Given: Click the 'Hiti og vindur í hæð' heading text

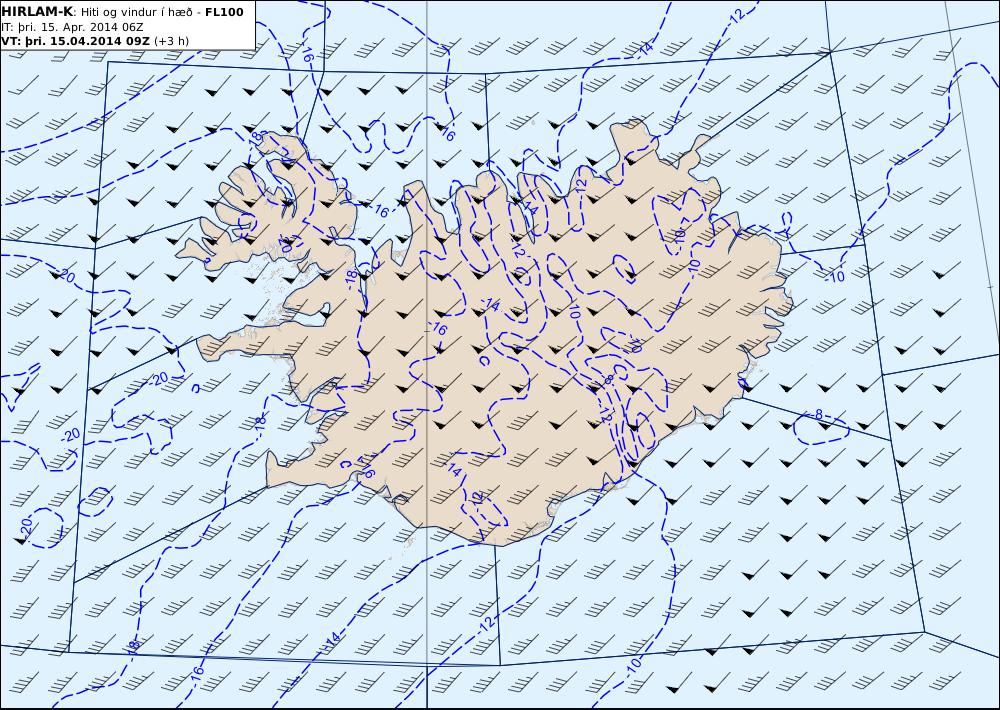Looking at the screenshot, I should coord(136,12).
